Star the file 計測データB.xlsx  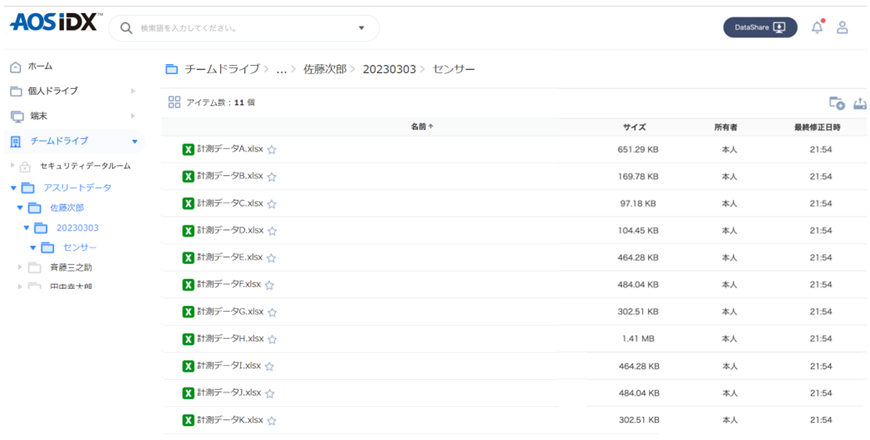[x=271, y=177]
